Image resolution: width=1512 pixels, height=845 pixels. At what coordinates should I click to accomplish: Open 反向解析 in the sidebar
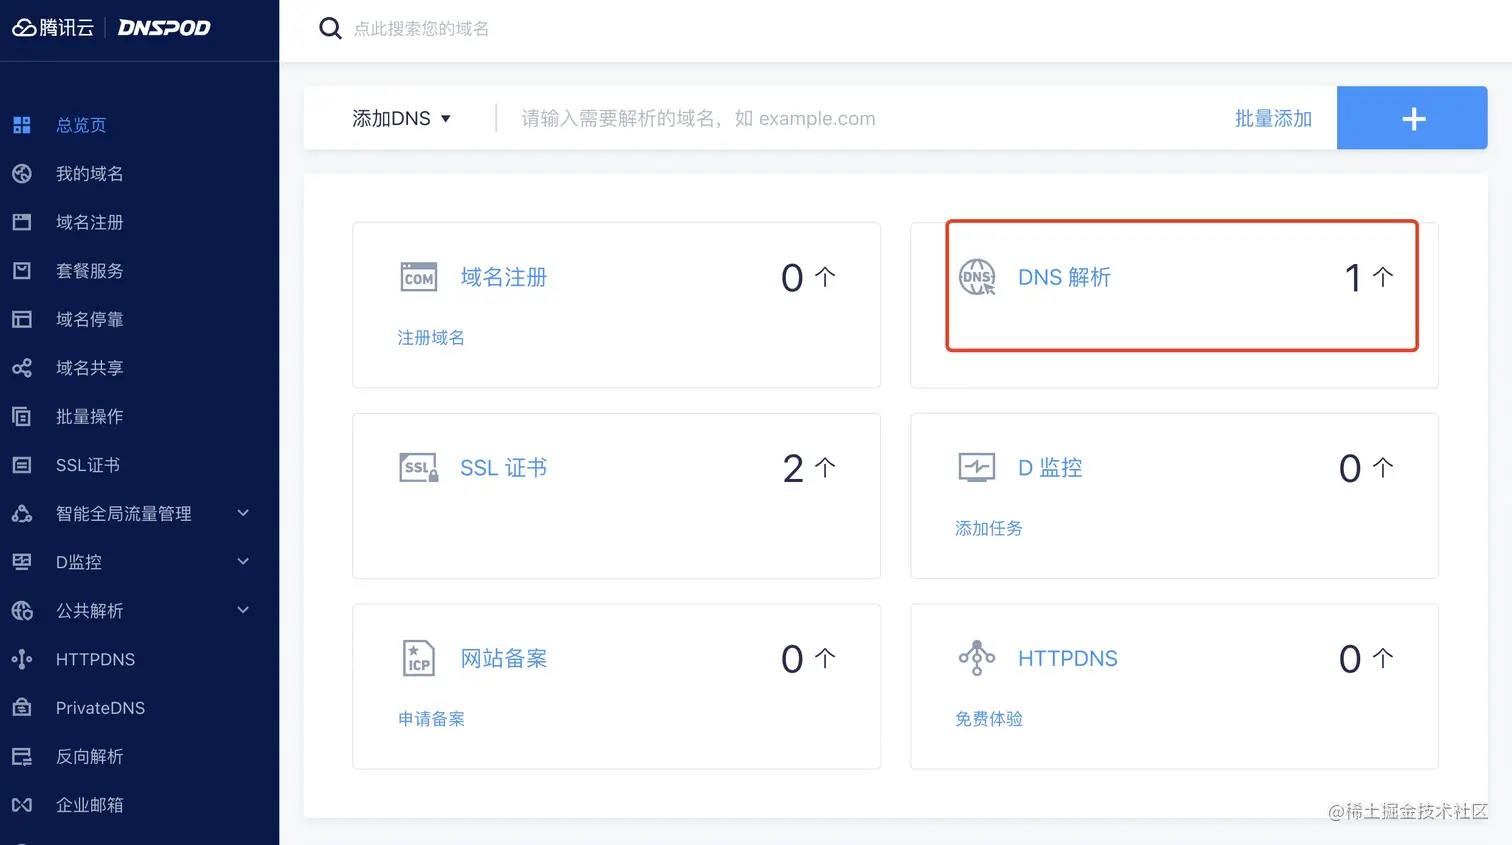[x=90, y=756]
